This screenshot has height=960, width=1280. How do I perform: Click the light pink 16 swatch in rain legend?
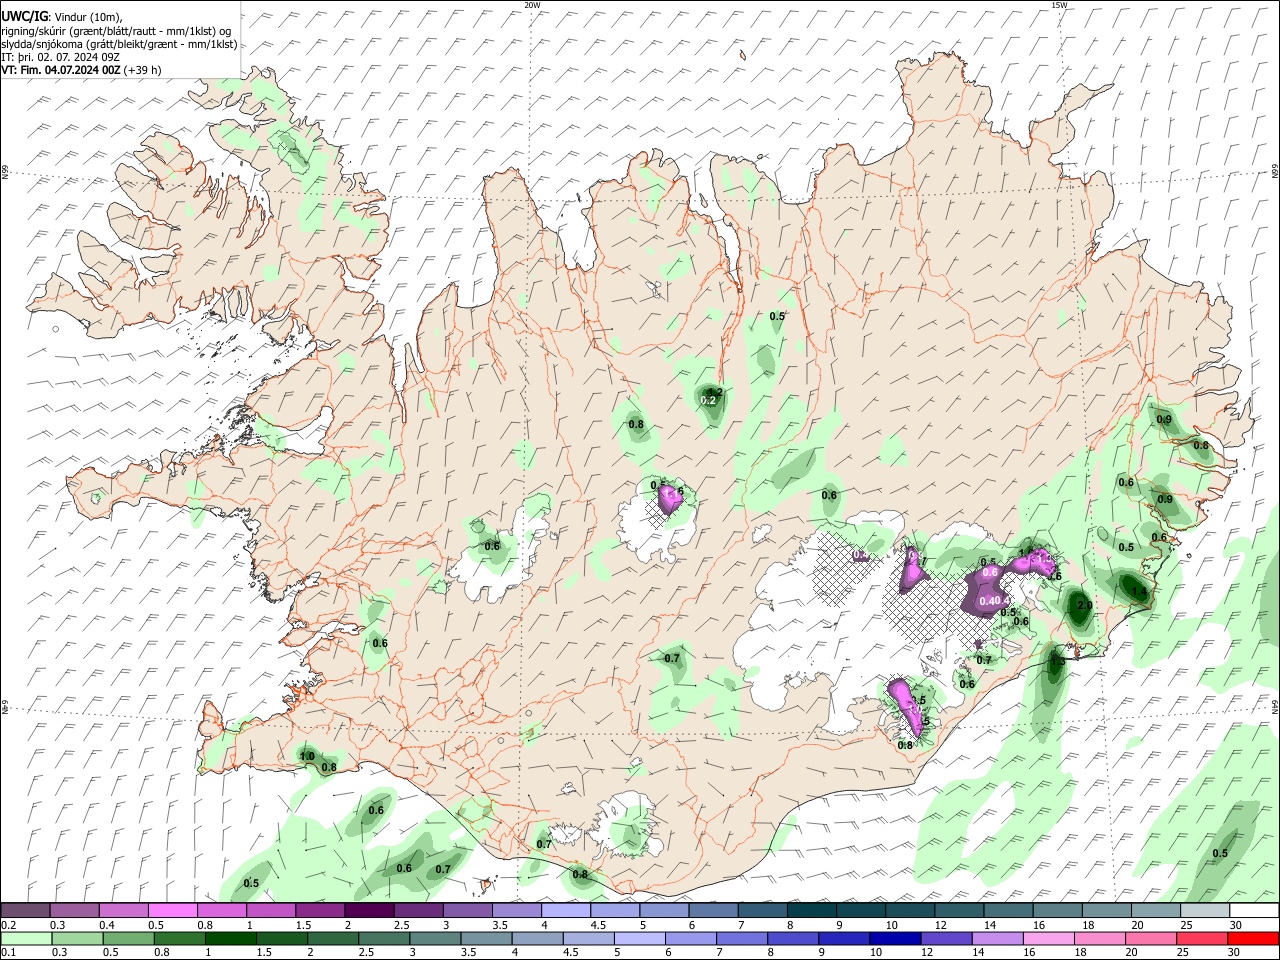1048,939
